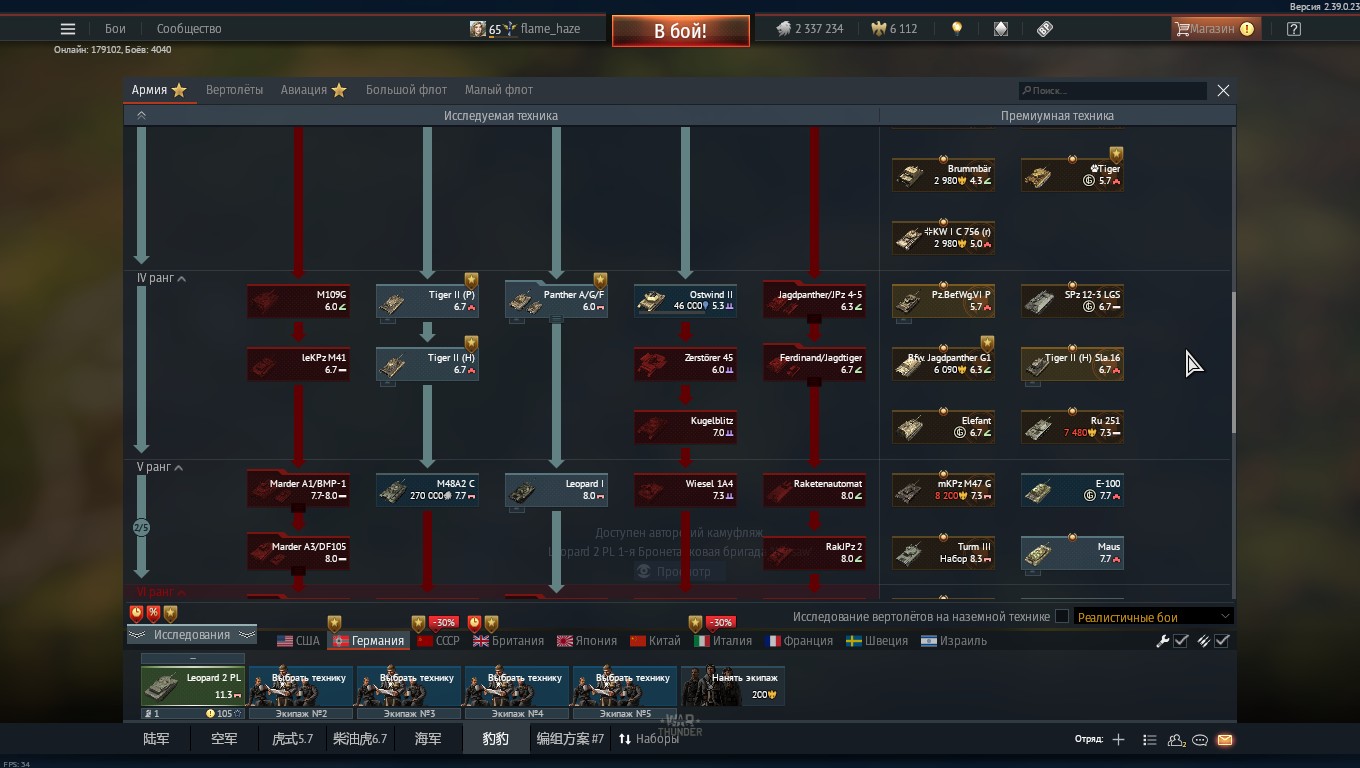The height and width of the screenshot is (768, 1360).
Task: Open the help question mark icon
Action: (x=1294, y=29)
